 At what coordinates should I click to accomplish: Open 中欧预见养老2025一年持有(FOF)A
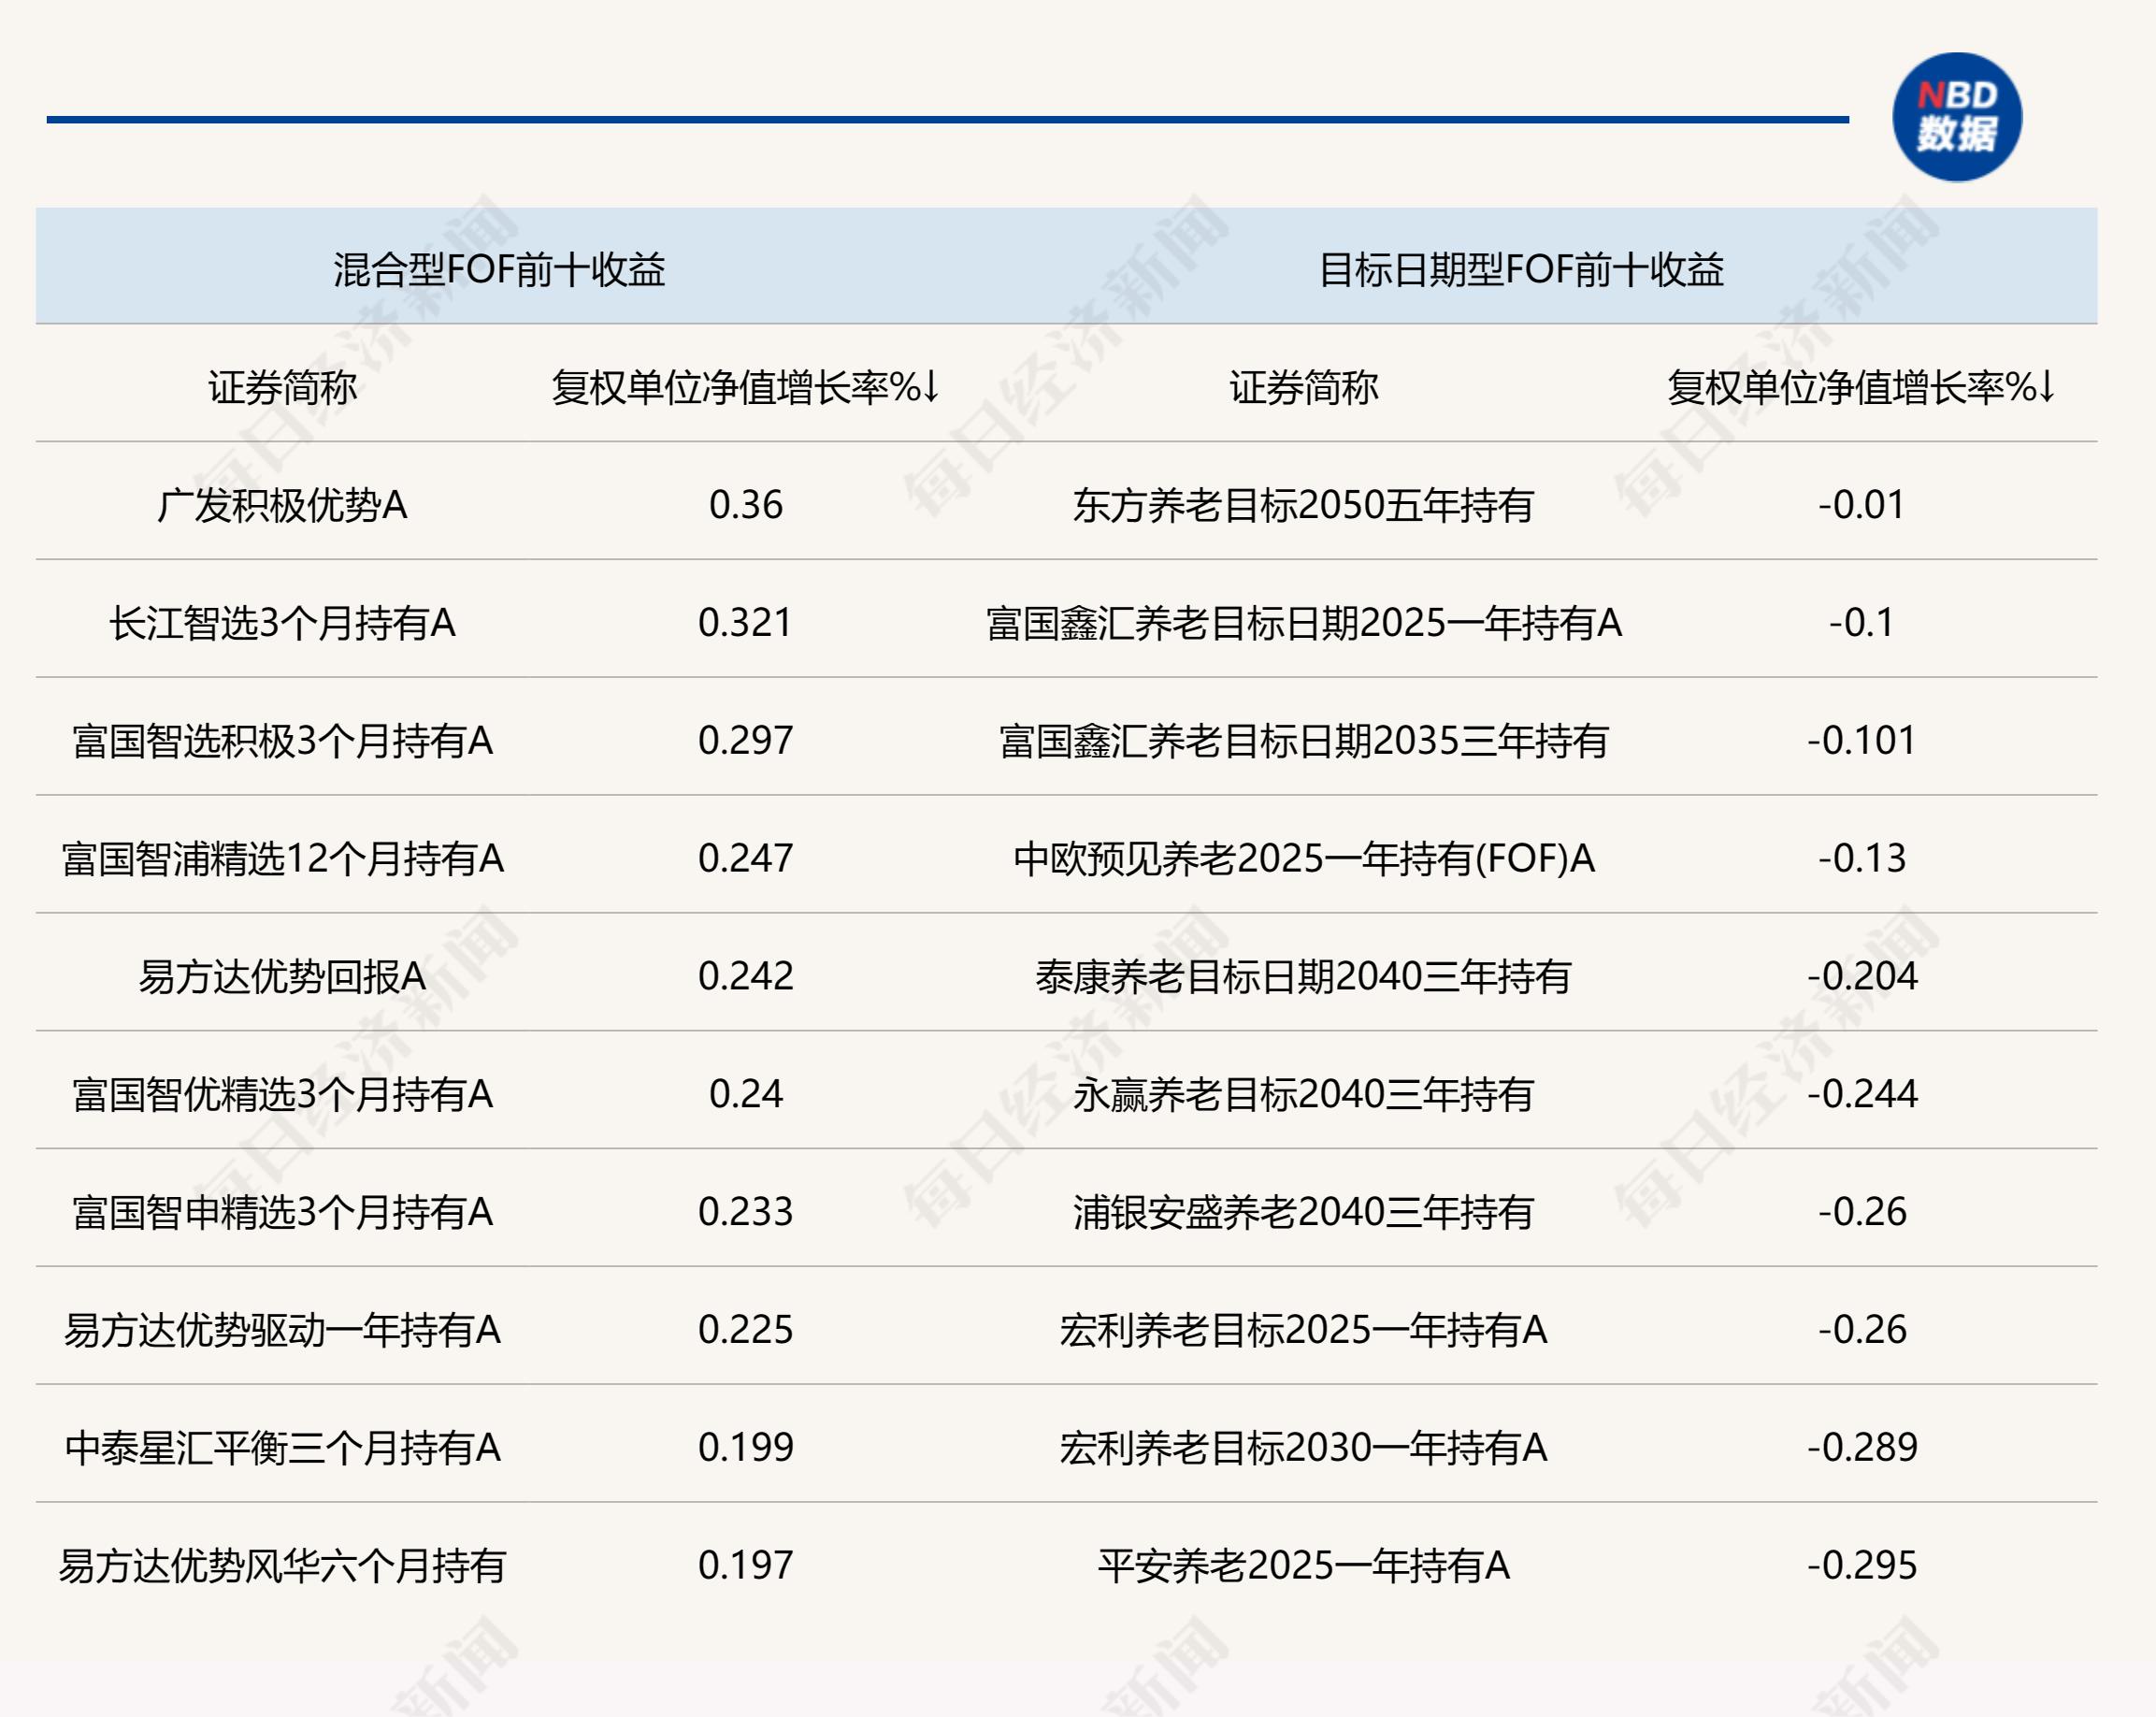click(1303, 859)
